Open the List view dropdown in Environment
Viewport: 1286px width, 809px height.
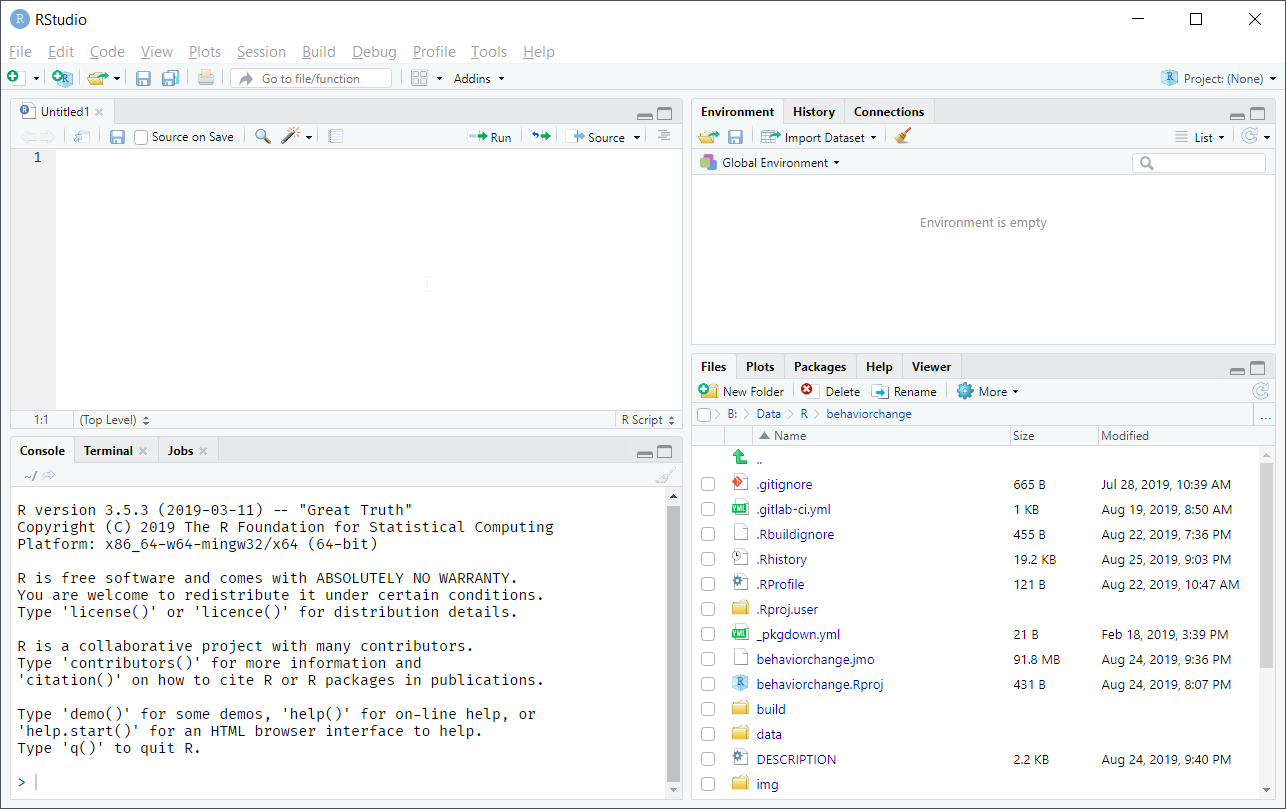click(1200, 137)
